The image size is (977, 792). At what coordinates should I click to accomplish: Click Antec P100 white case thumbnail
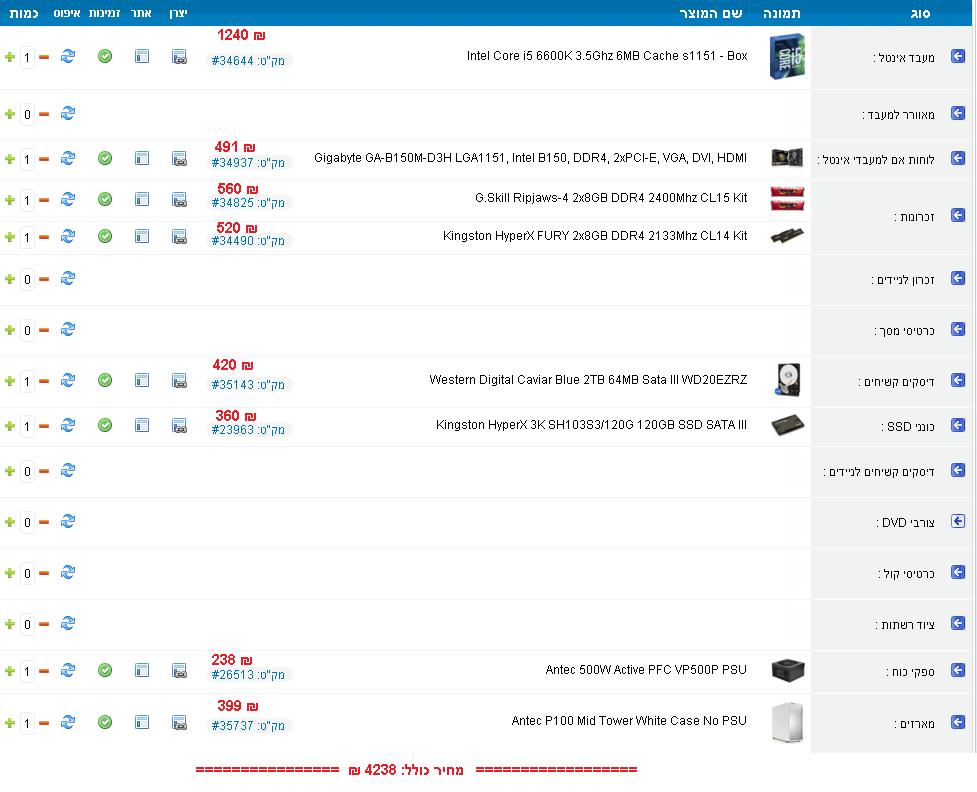pyautogui.click(x=787, y=722)
